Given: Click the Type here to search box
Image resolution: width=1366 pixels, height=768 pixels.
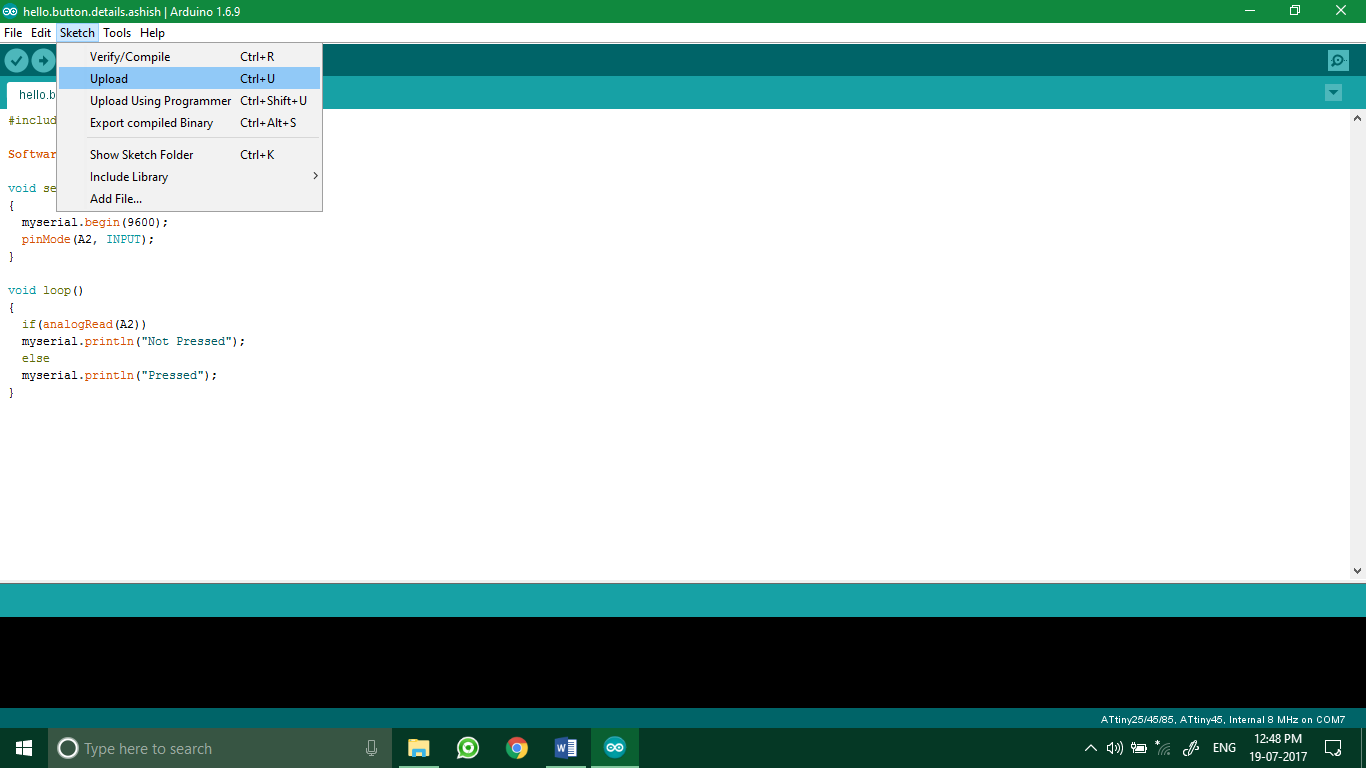Looking at the screenshot, I should coord(220,748).
